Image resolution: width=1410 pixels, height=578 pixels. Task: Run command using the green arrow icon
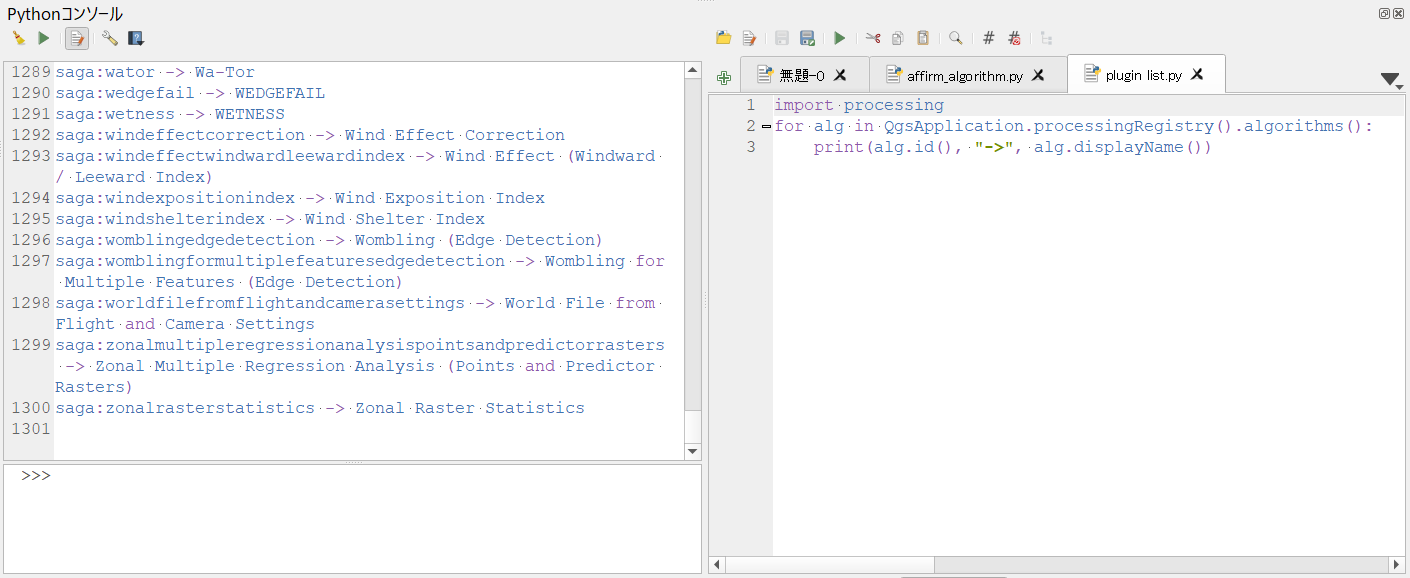click(43, 37)
